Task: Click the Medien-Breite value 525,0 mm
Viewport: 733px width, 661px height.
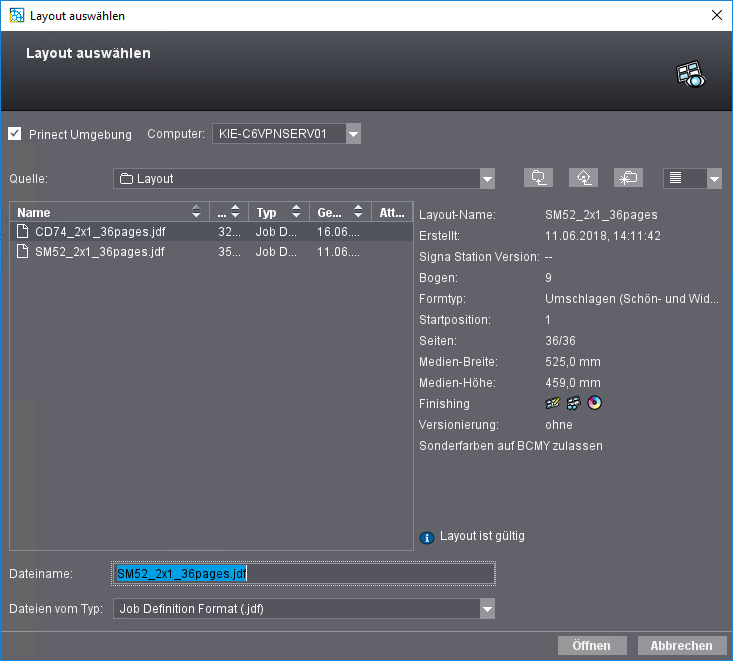Action: click(x=573, y=362)
